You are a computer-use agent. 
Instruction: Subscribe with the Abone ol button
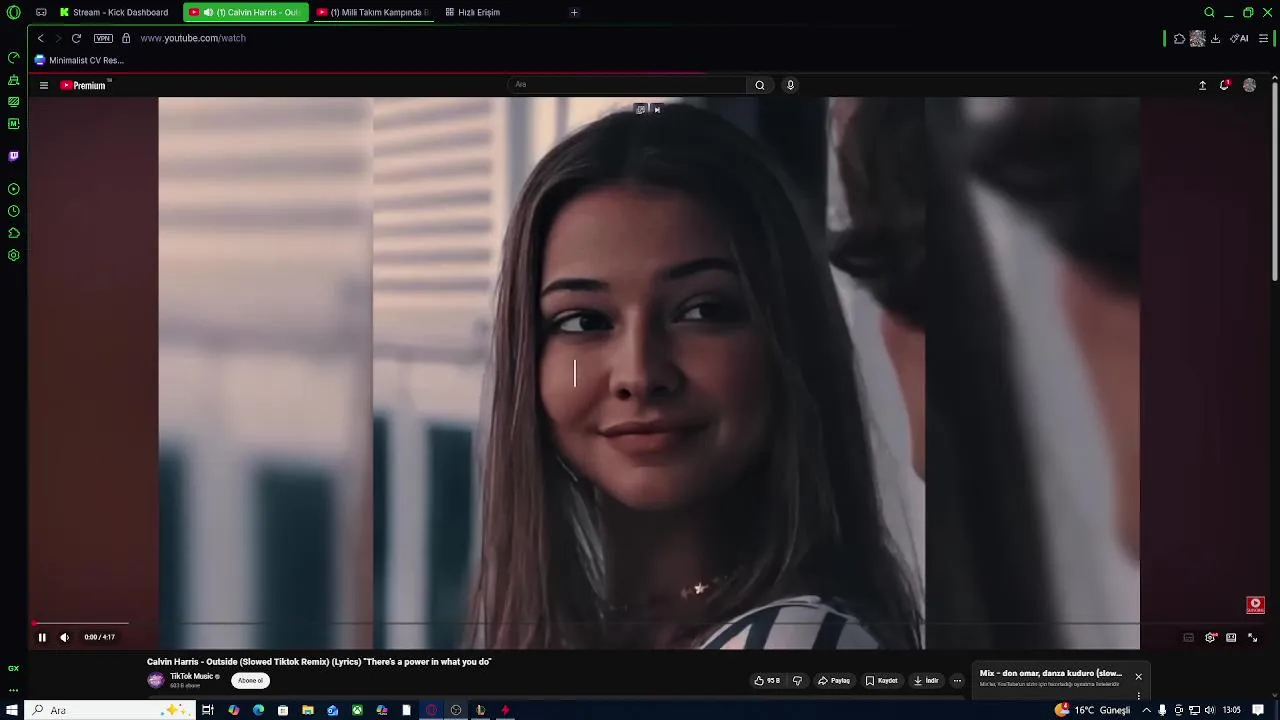(x=250, y=680)
